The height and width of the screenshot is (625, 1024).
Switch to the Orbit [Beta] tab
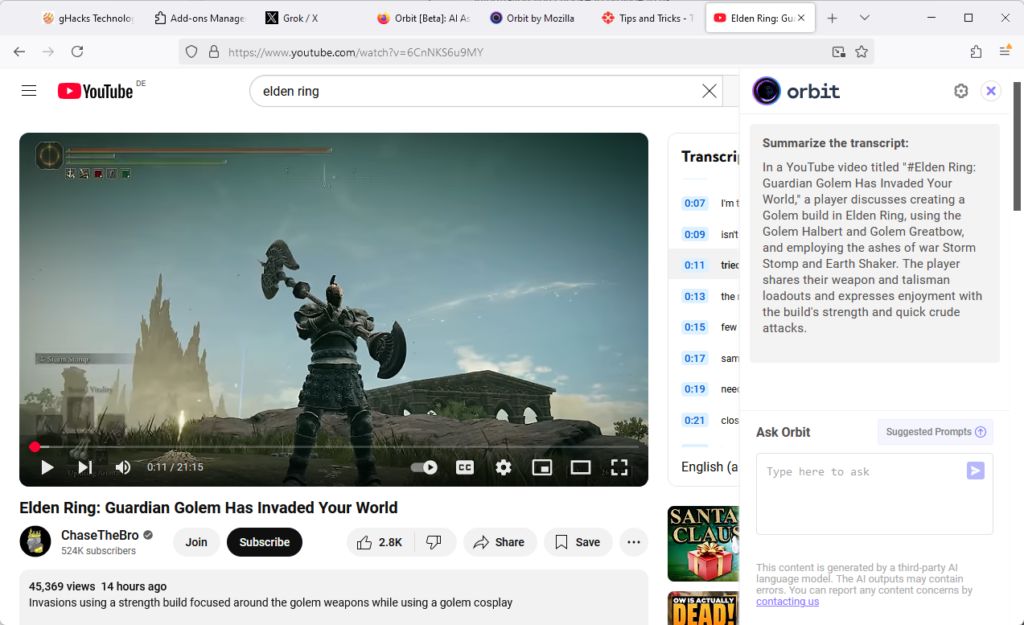423,18
